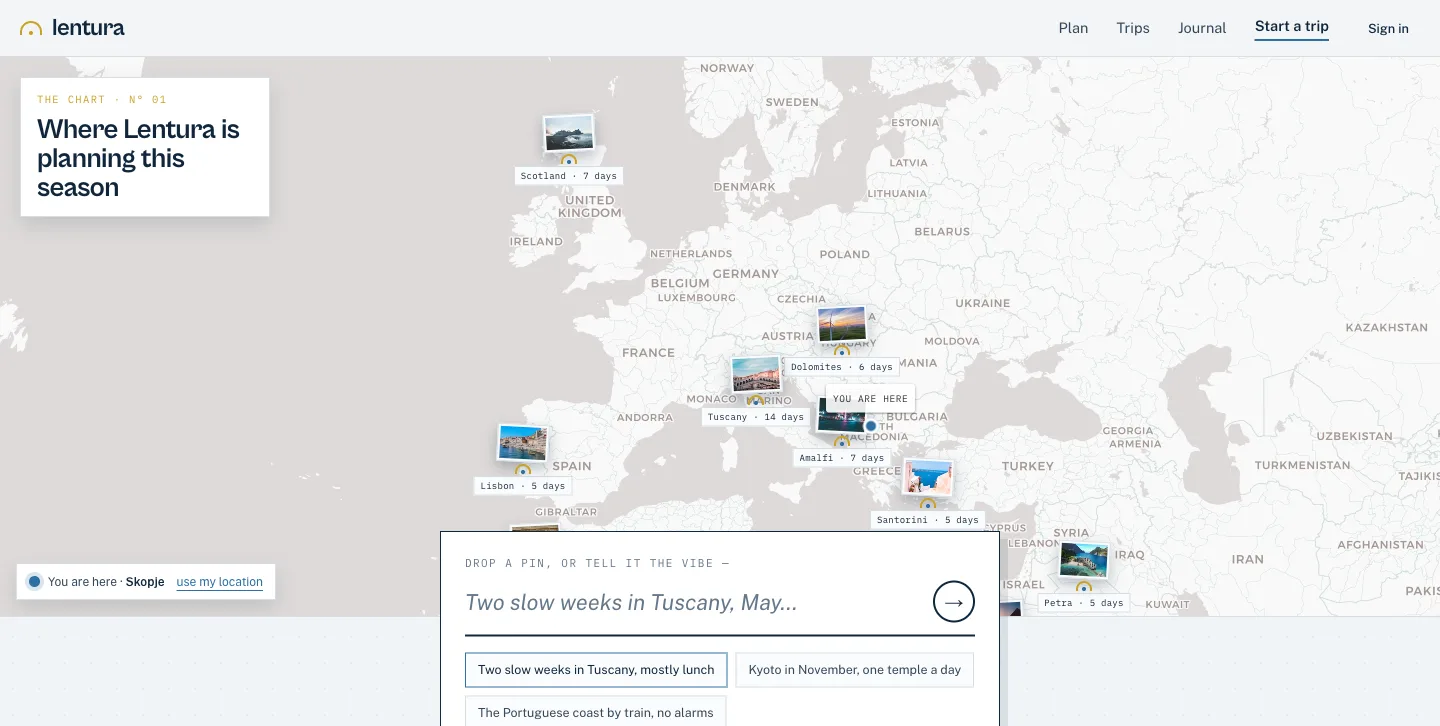Click the blue You Are Here dot
Viewport: 1440px width, 726px height.
870,426
